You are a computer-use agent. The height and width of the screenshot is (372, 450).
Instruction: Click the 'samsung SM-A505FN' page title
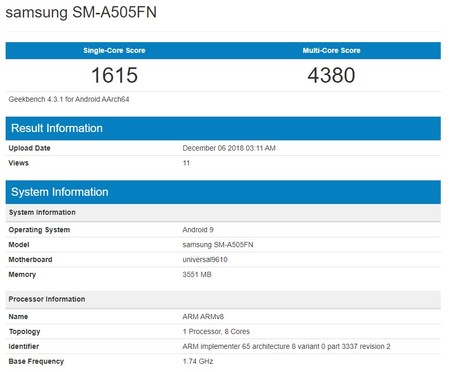click(81, 12)
